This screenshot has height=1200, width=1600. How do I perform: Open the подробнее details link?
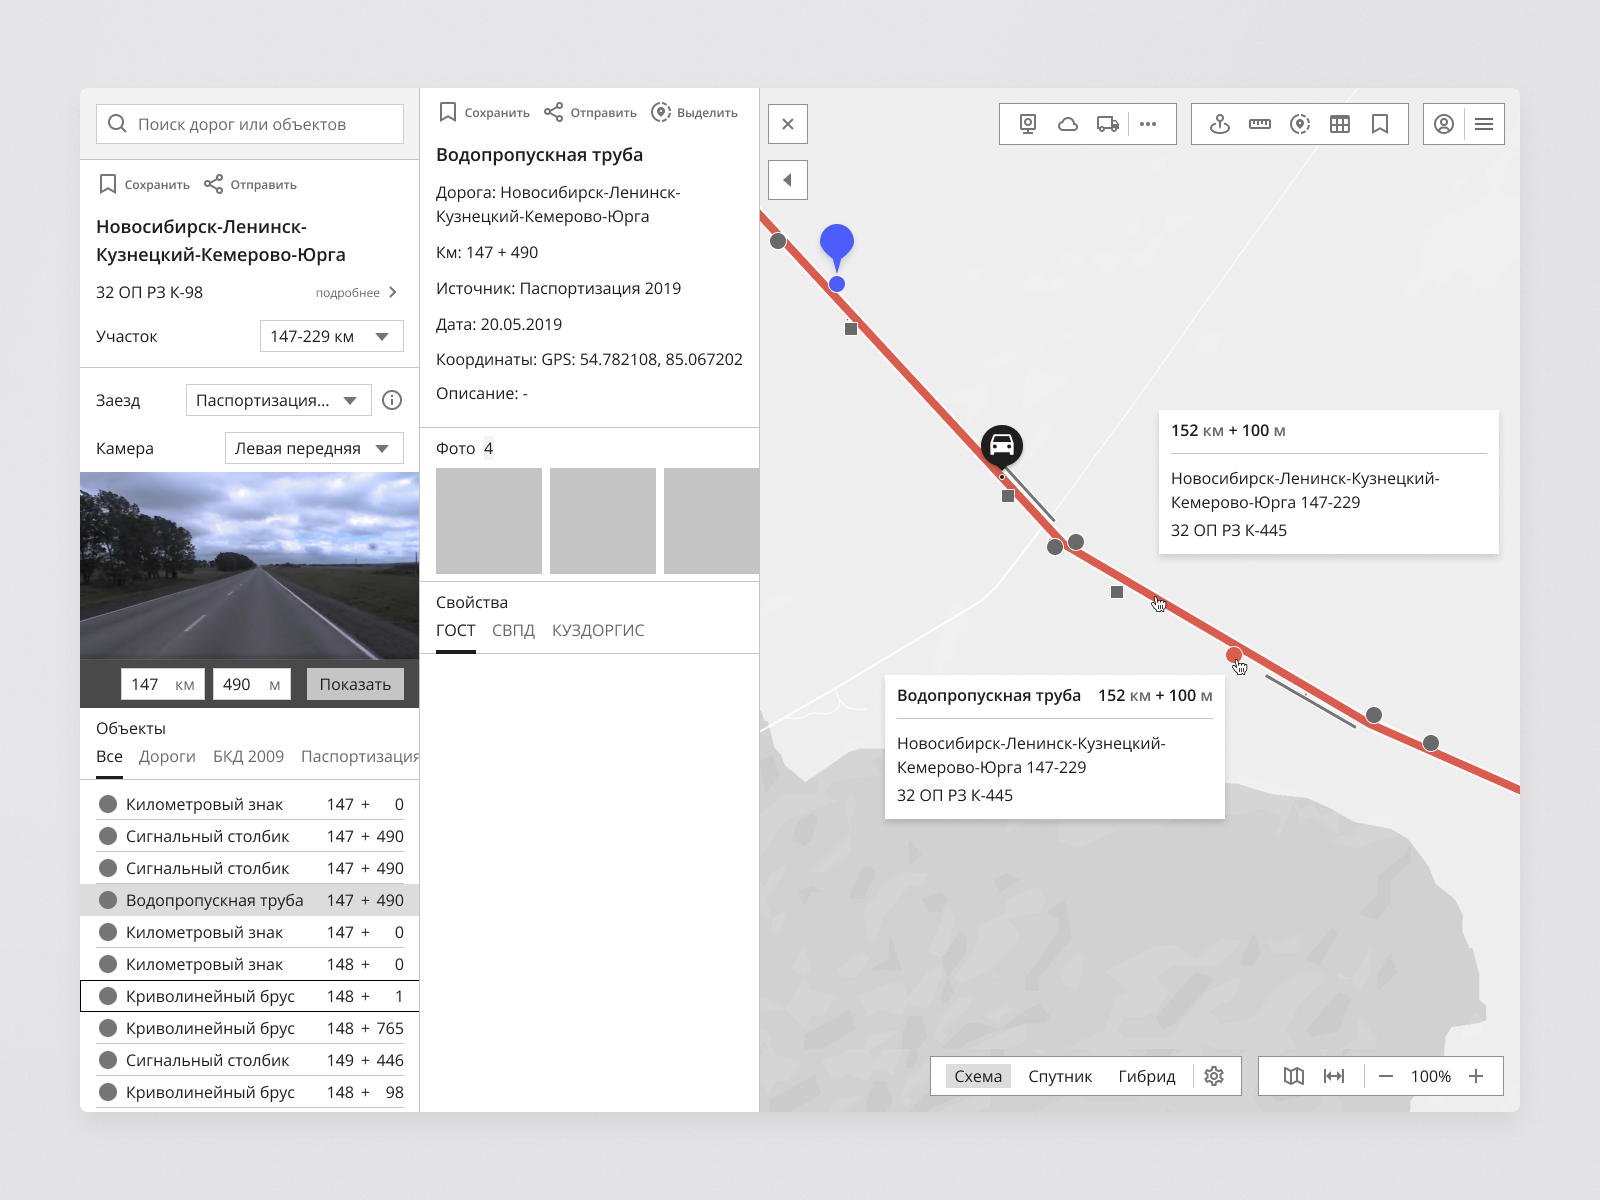(357, 293)
